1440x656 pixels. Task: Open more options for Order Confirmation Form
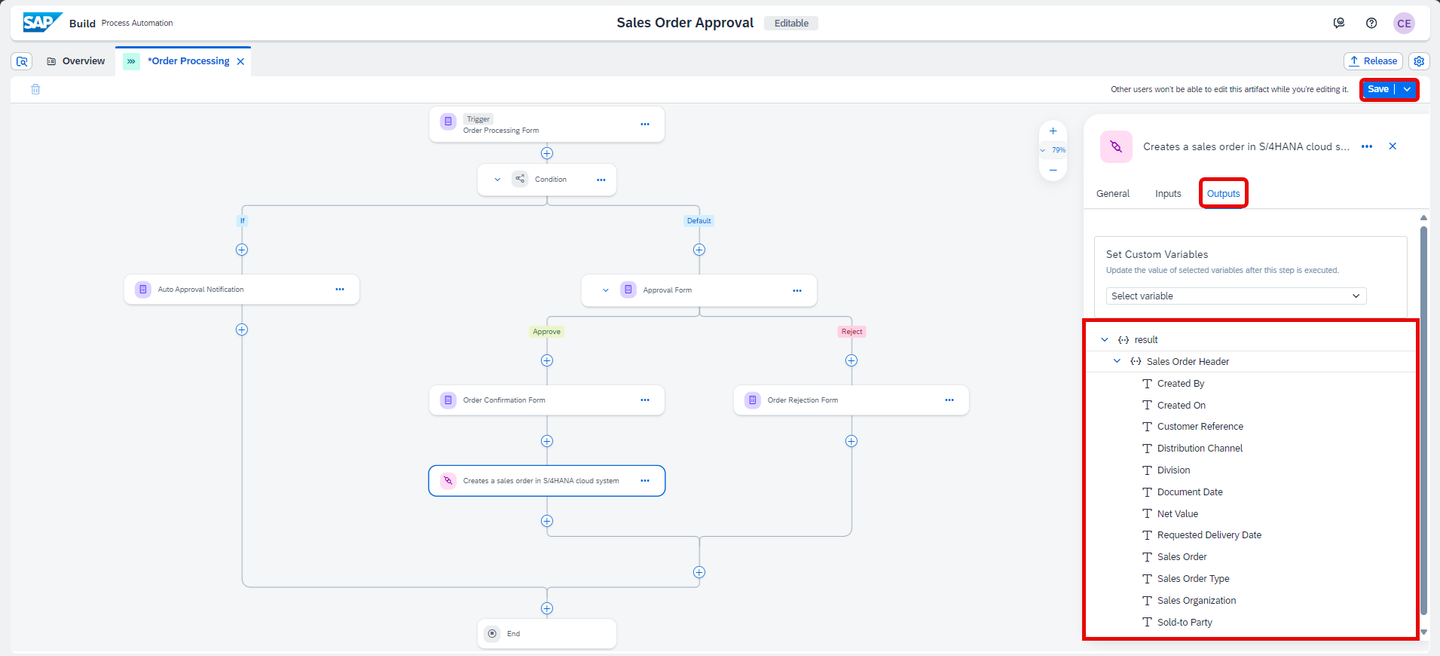pyautogui.click(x=645, y=400)
